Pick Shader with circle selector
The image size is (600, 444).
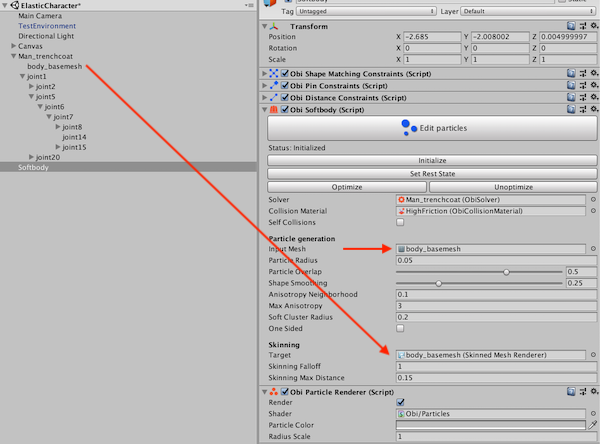coord(593,414)
